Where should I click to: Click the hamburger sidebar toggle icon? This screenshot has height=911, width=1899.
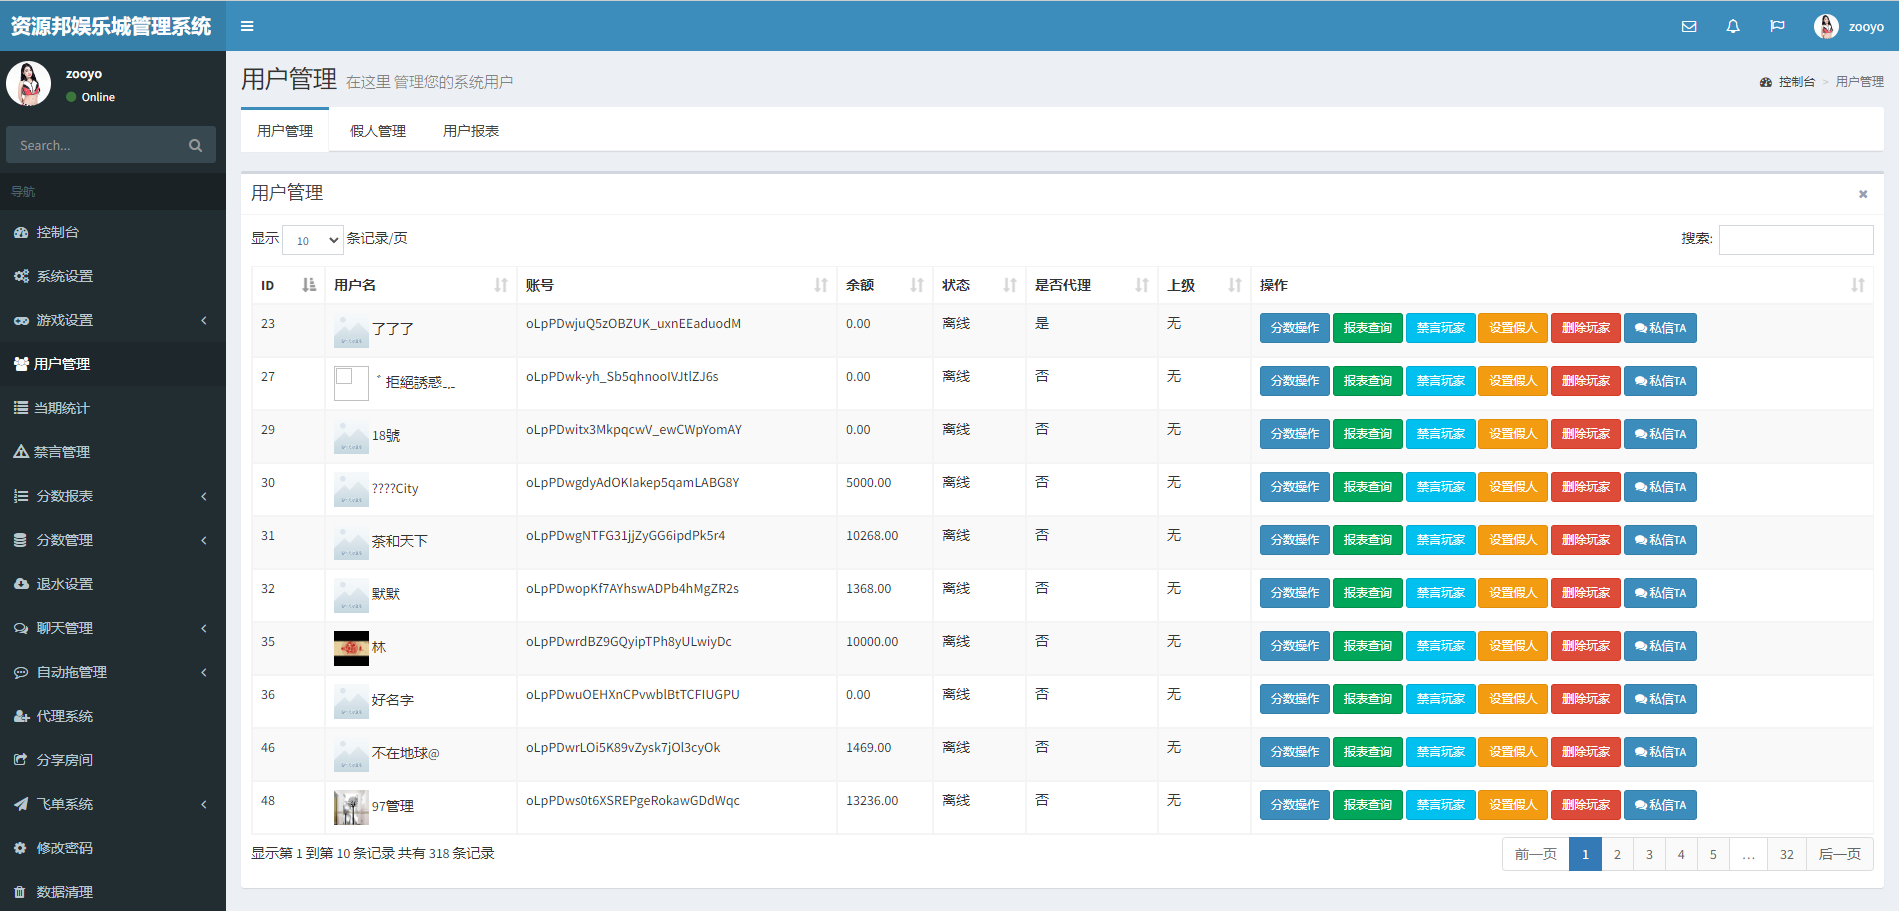click(247, 26)
